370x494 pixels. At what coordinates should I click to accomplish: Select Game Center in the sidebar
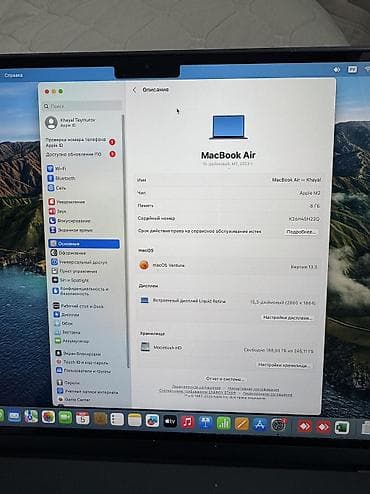click(74, 399)
